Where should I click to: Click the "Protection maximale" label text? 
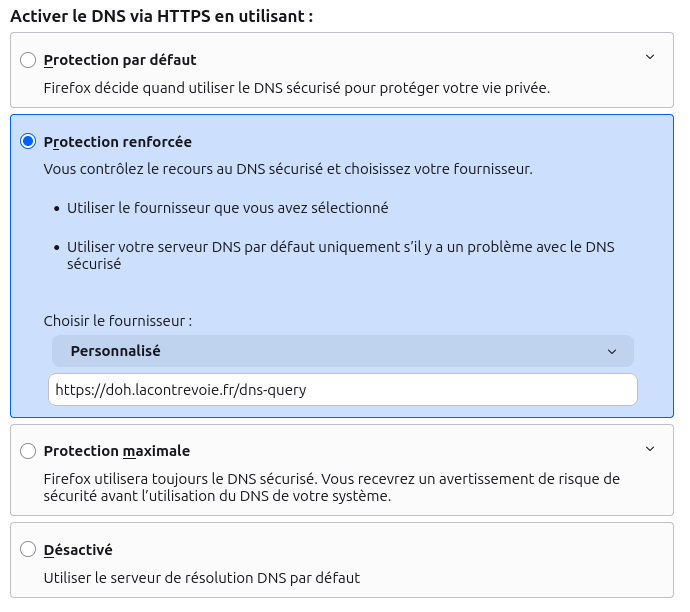pyautogui.click(x=117, y=451)
